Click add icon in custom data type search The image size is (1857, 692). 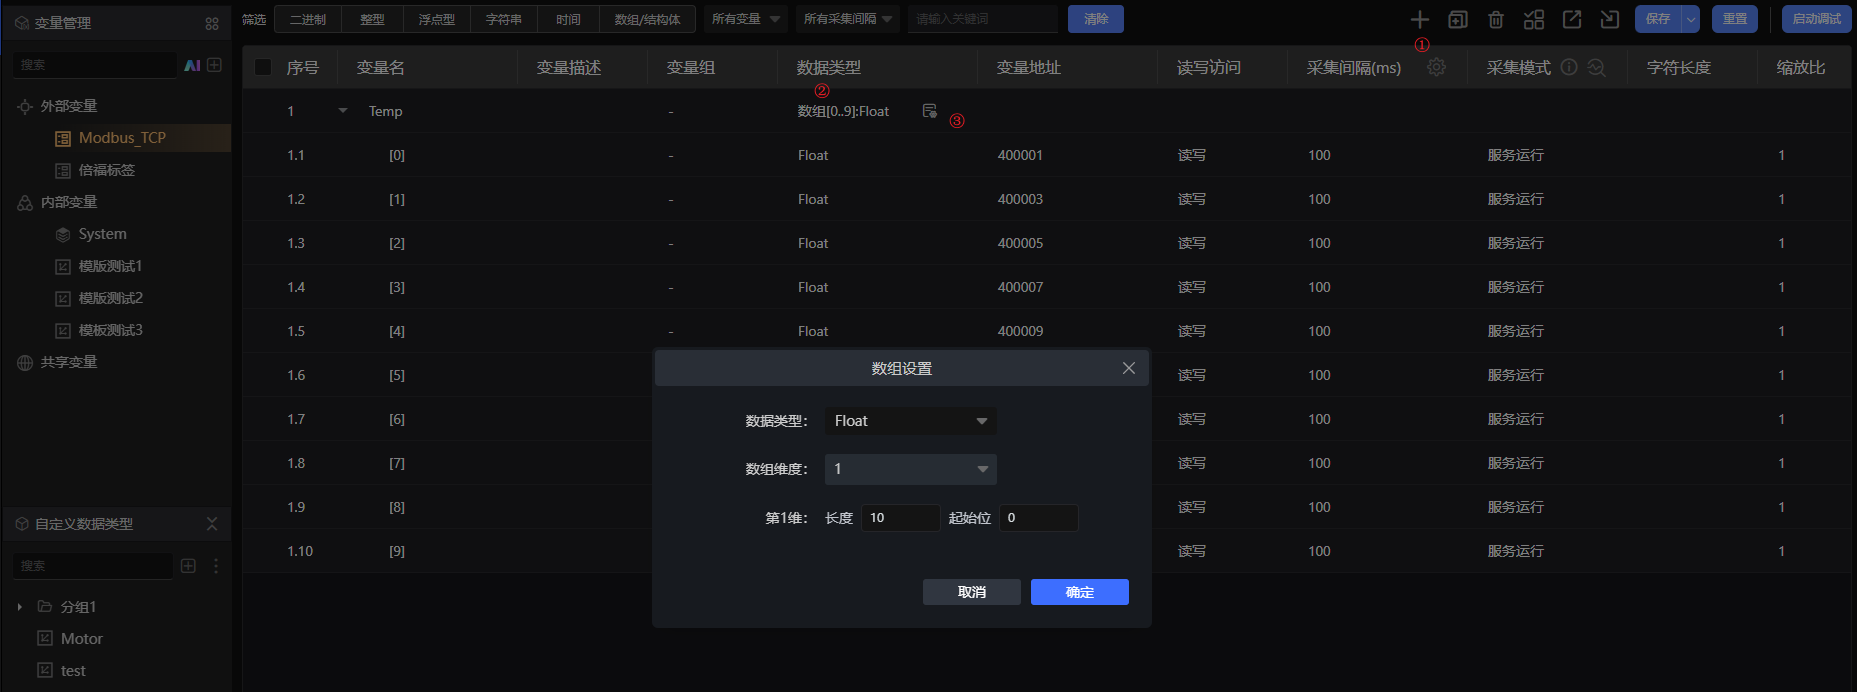[x=188, y=566]
